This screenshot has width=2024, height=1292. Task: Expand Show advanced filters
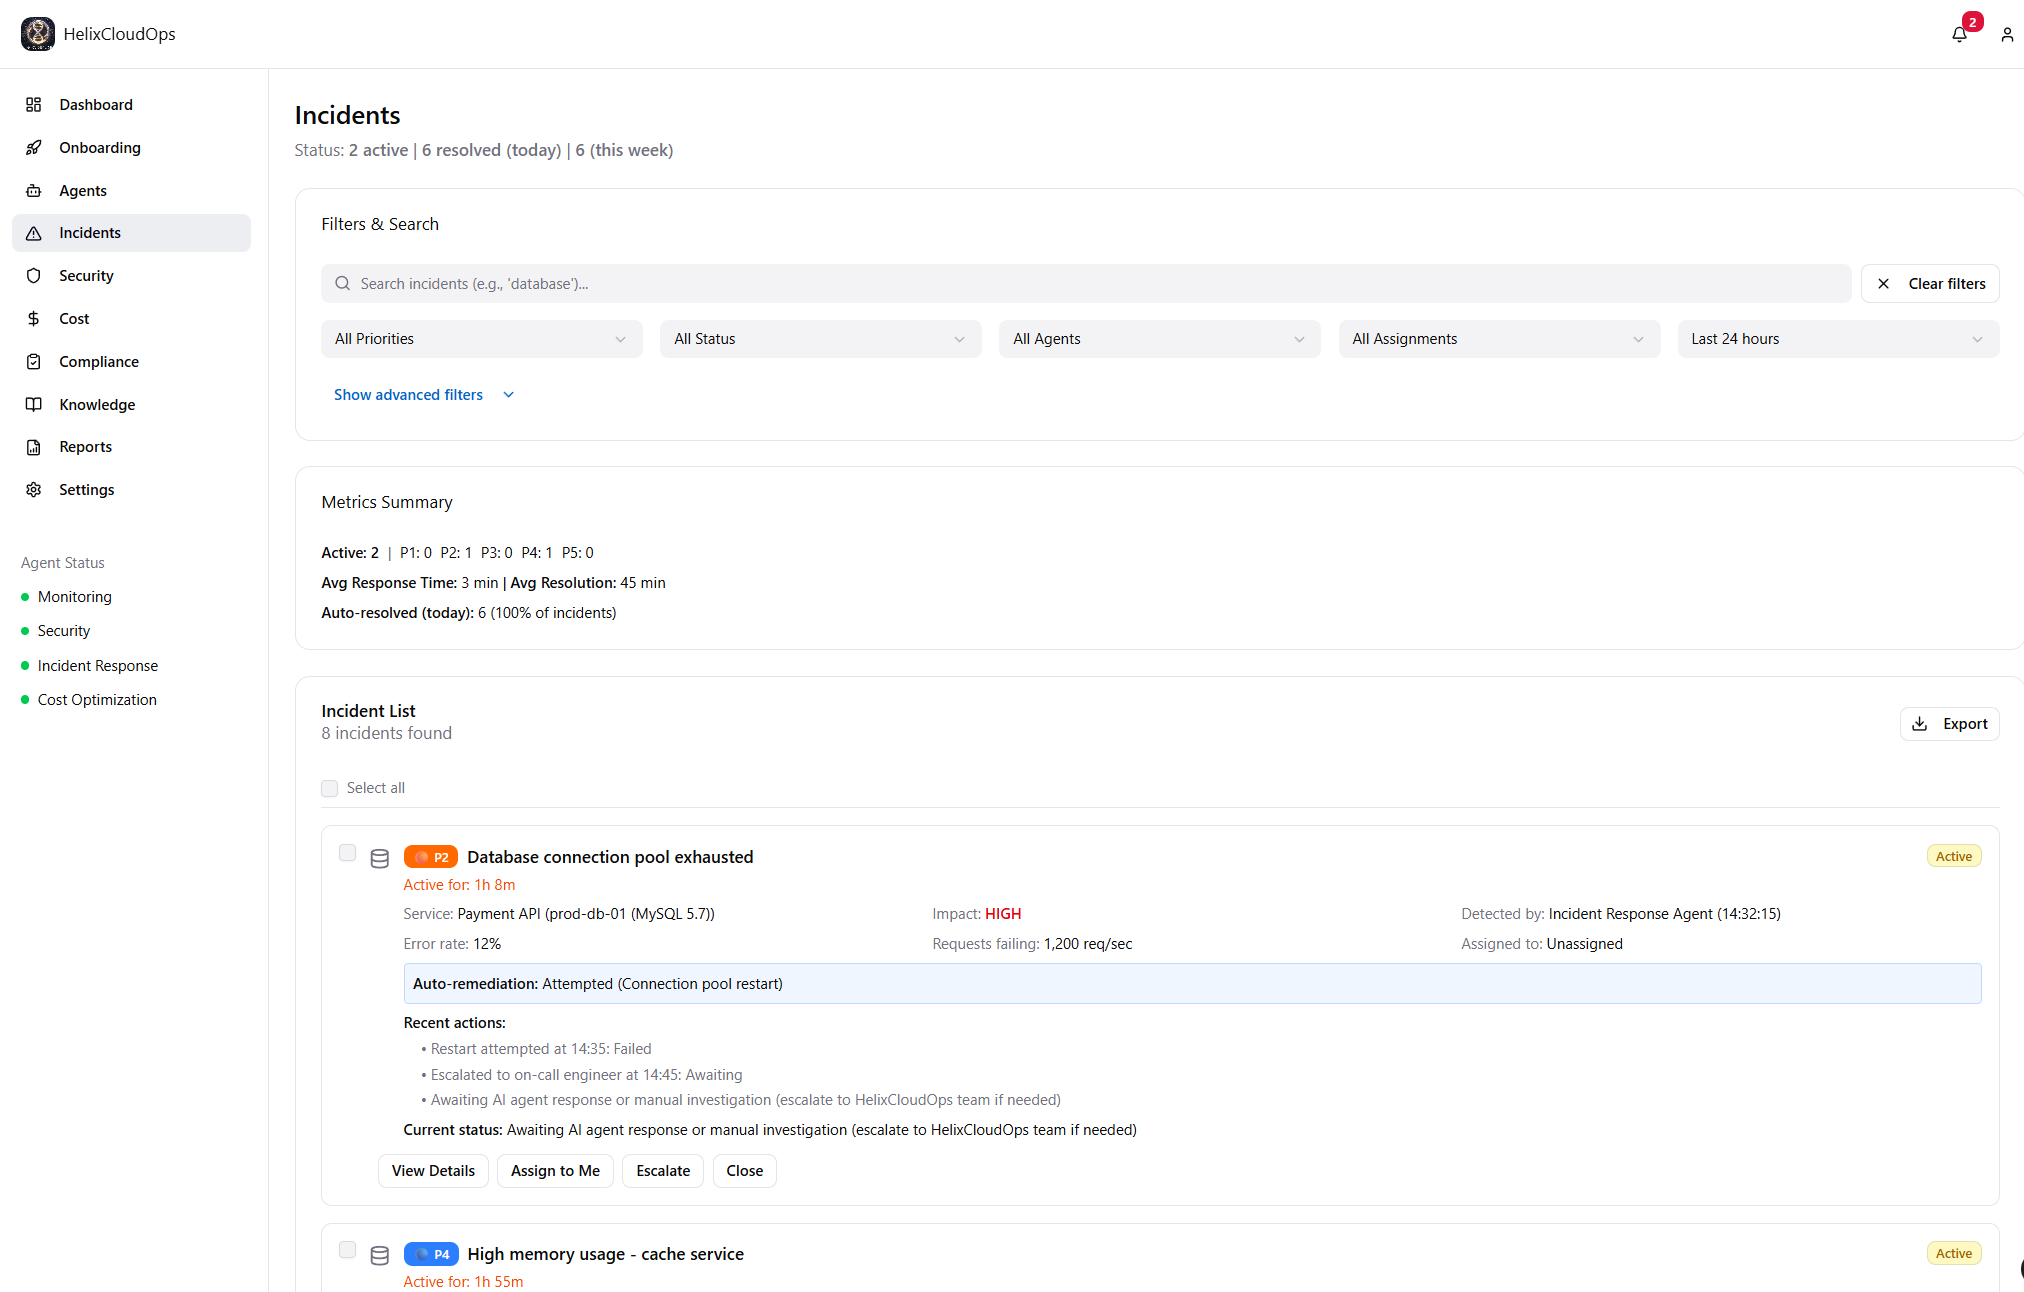[x=423, y=395]
